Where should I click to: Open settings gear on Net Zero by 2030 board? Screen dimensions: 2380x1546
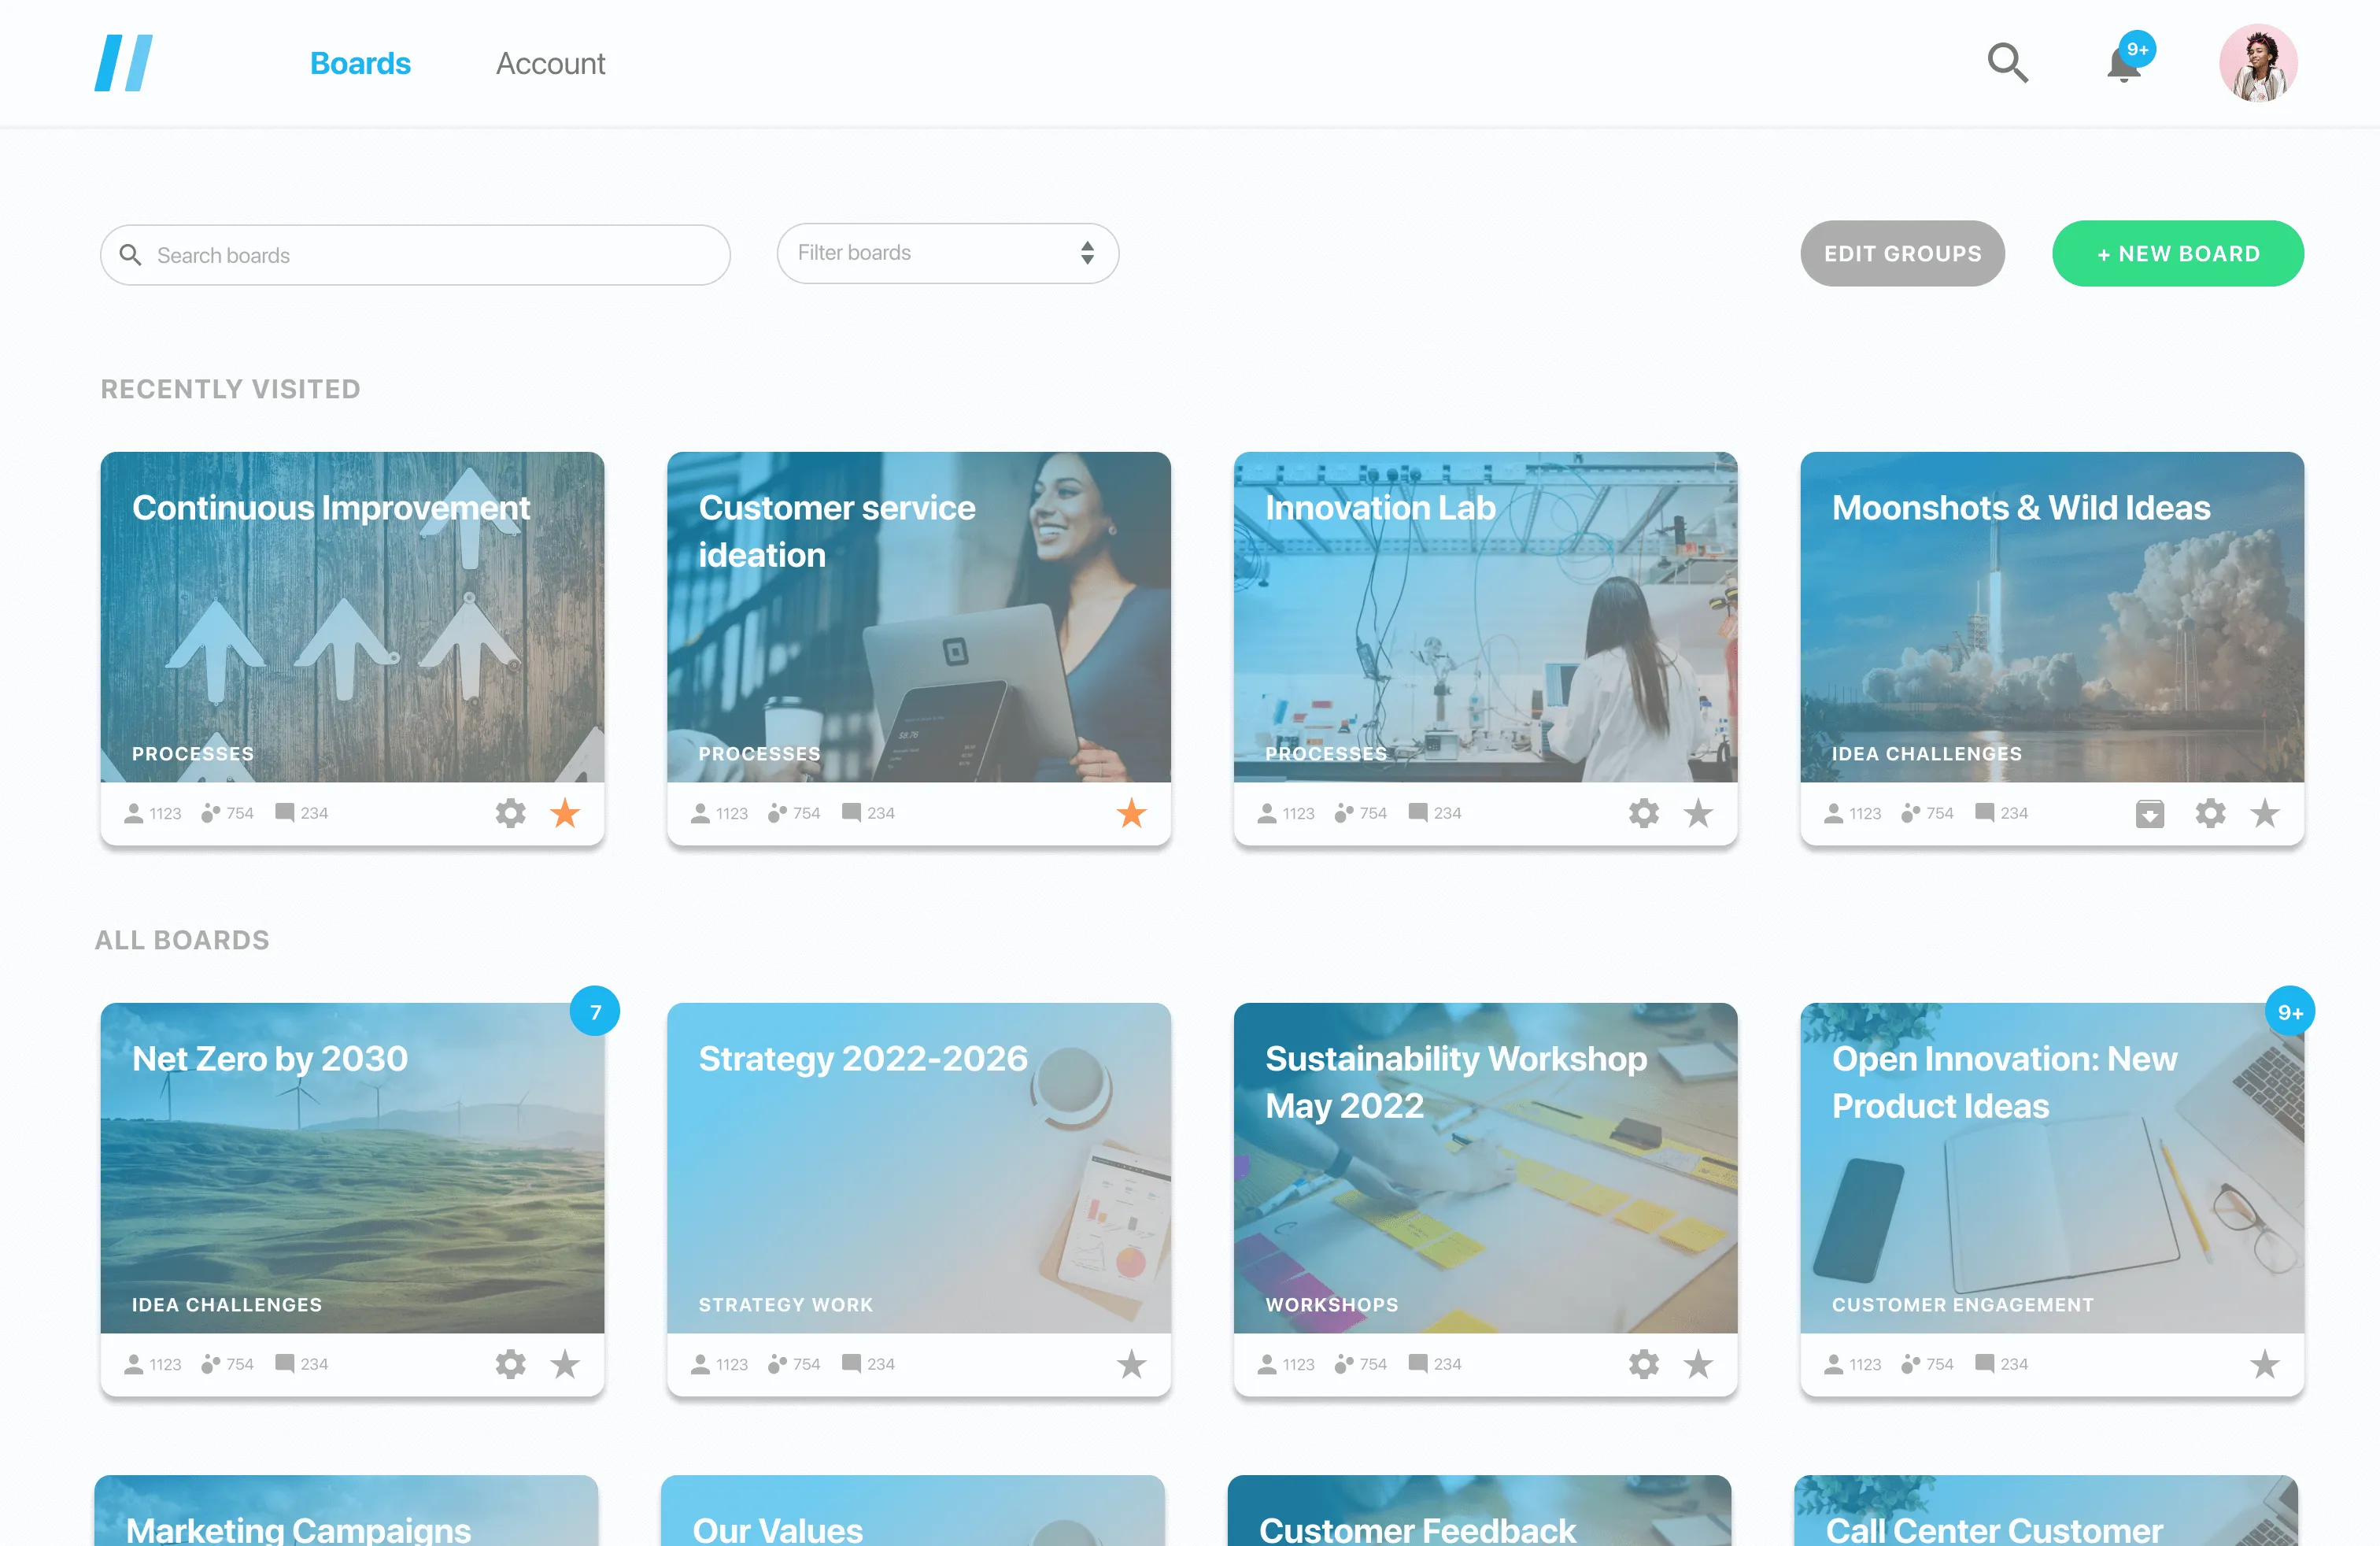pyautogui.click(x=510, y=1364)
